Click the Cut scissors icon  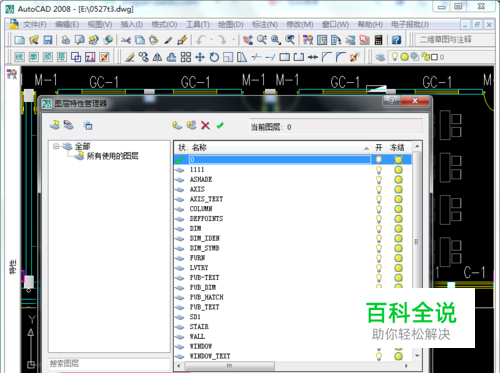[126, 40]
